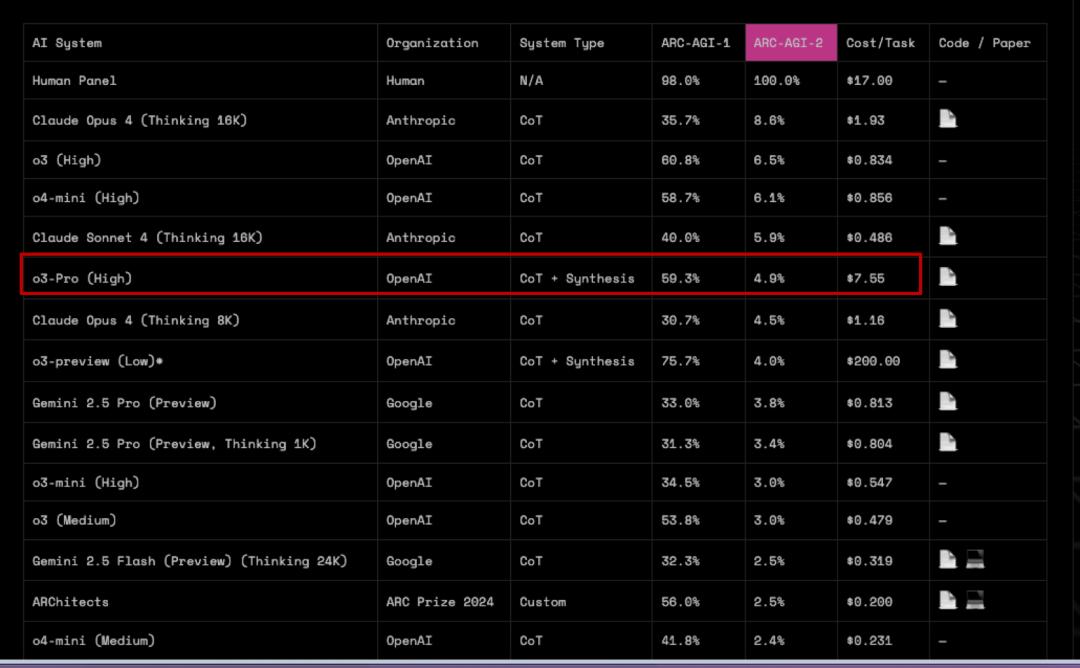Click the "Custom" system type cell
The width and height of the screenshot is (1080, 668).
(x=543, y=602)
